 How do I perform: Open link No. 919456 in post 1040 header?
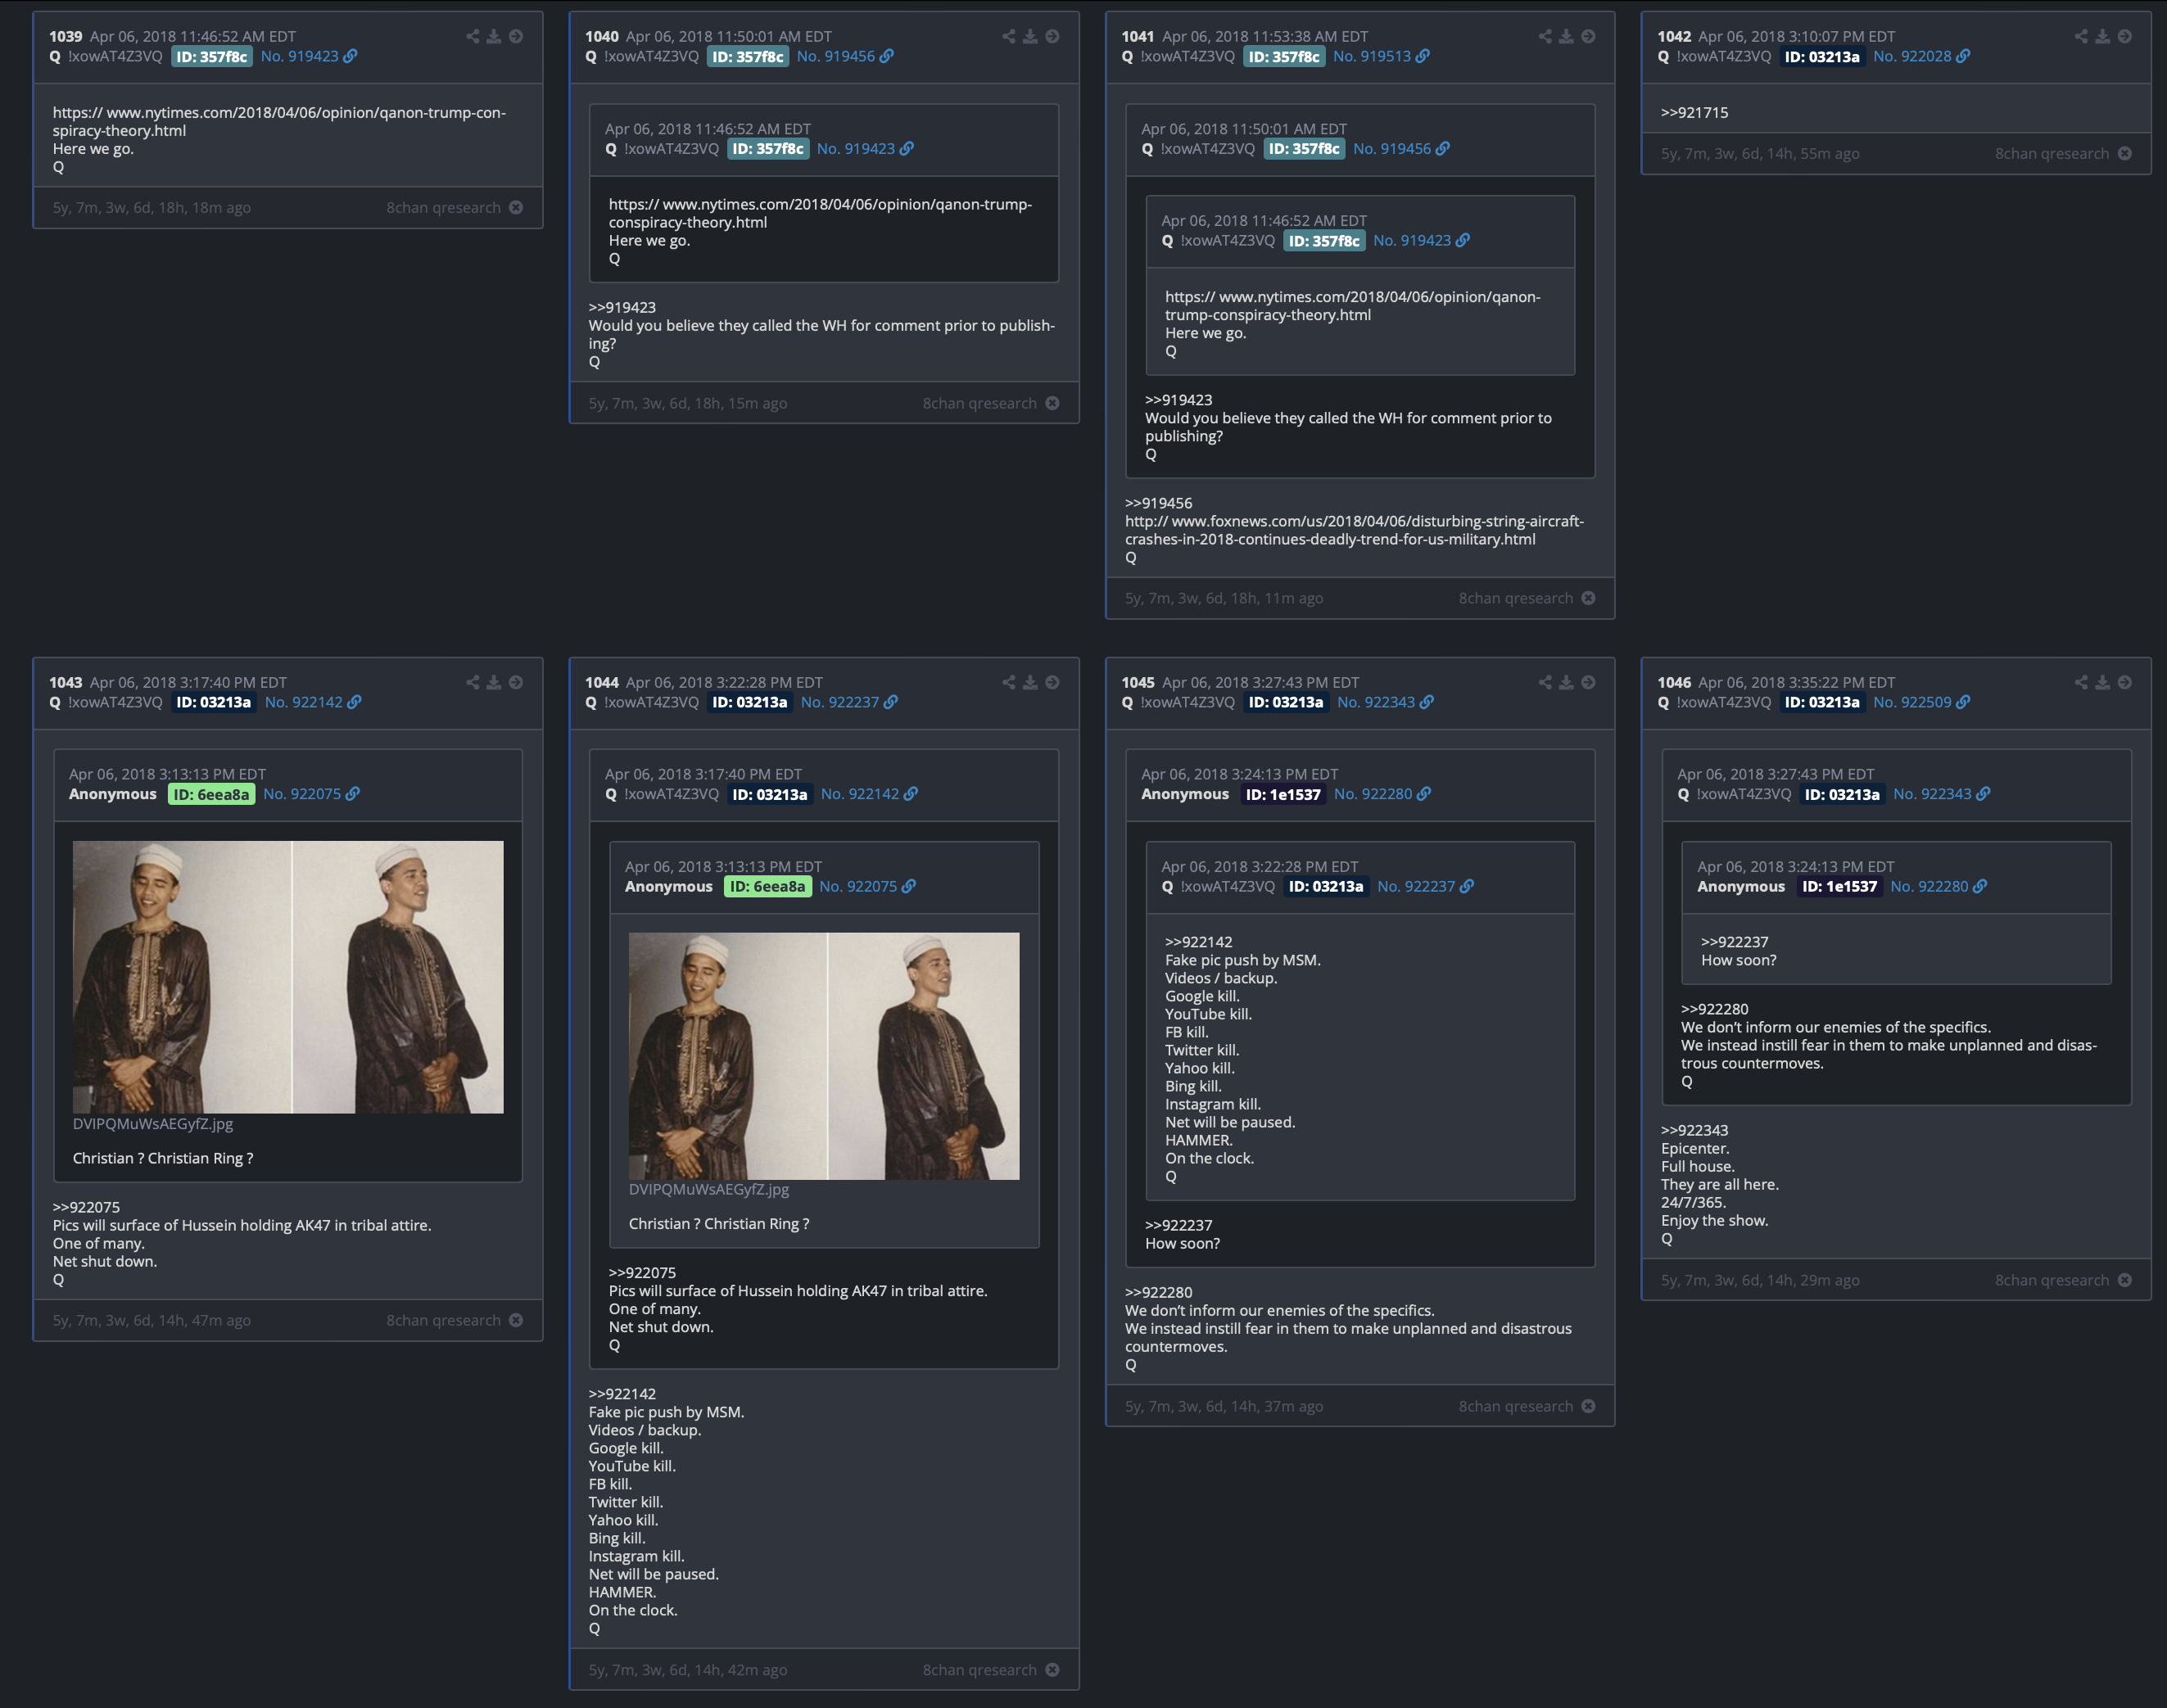tap(845, 56)
